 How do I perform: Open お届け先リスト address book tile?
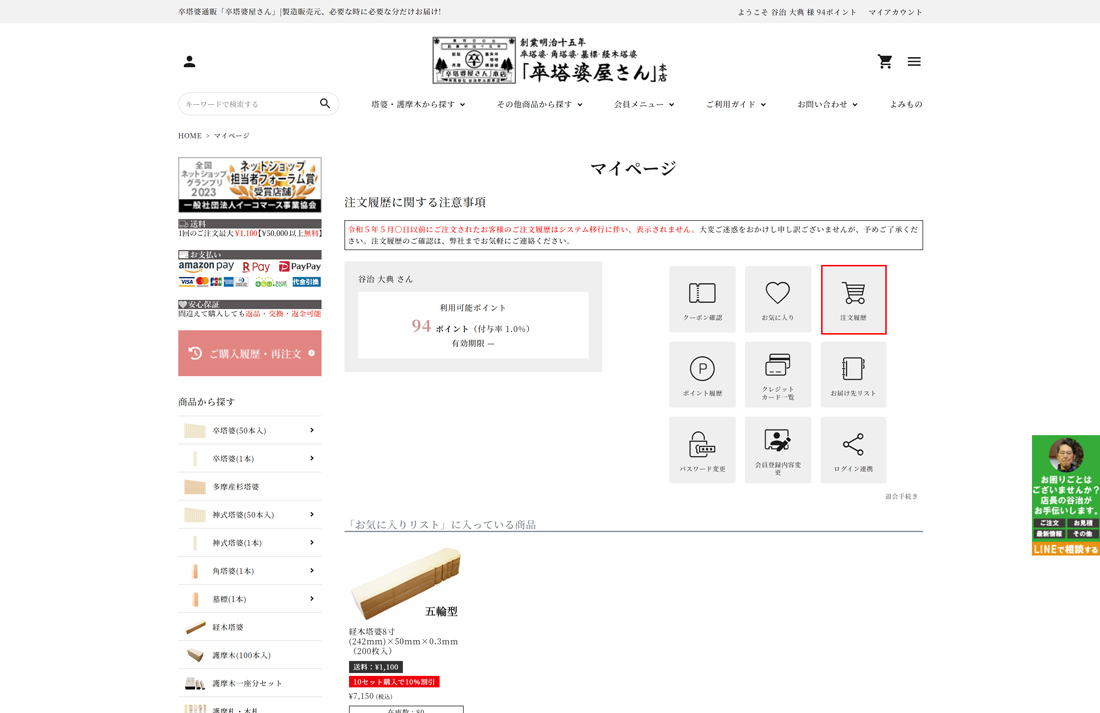854,375
